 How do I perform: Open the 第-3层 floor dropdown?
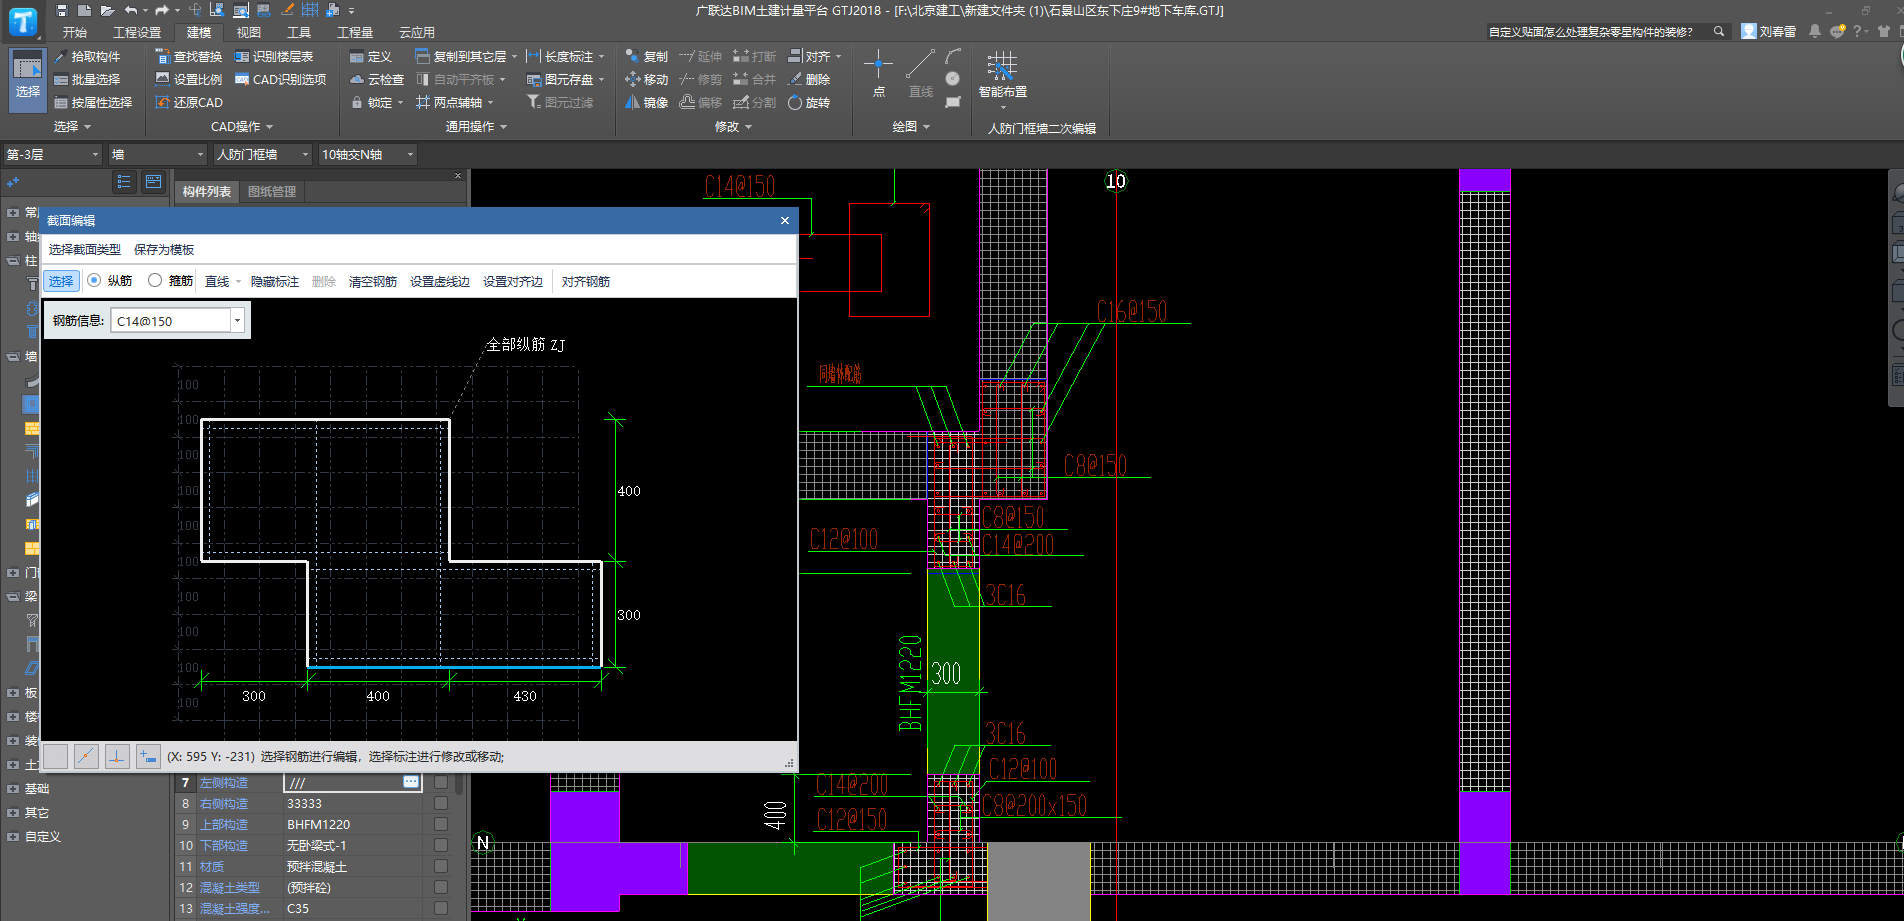53,154
